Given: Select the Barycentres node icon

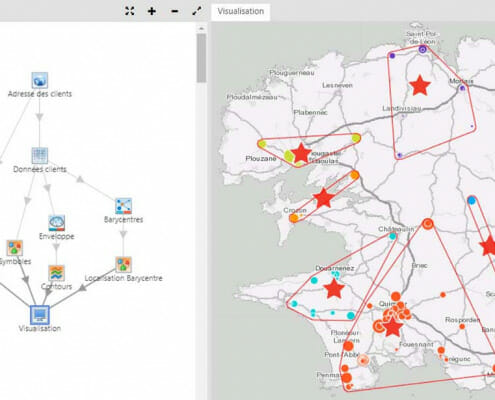Looking at the screenshot, I should [x=123, y=206].
